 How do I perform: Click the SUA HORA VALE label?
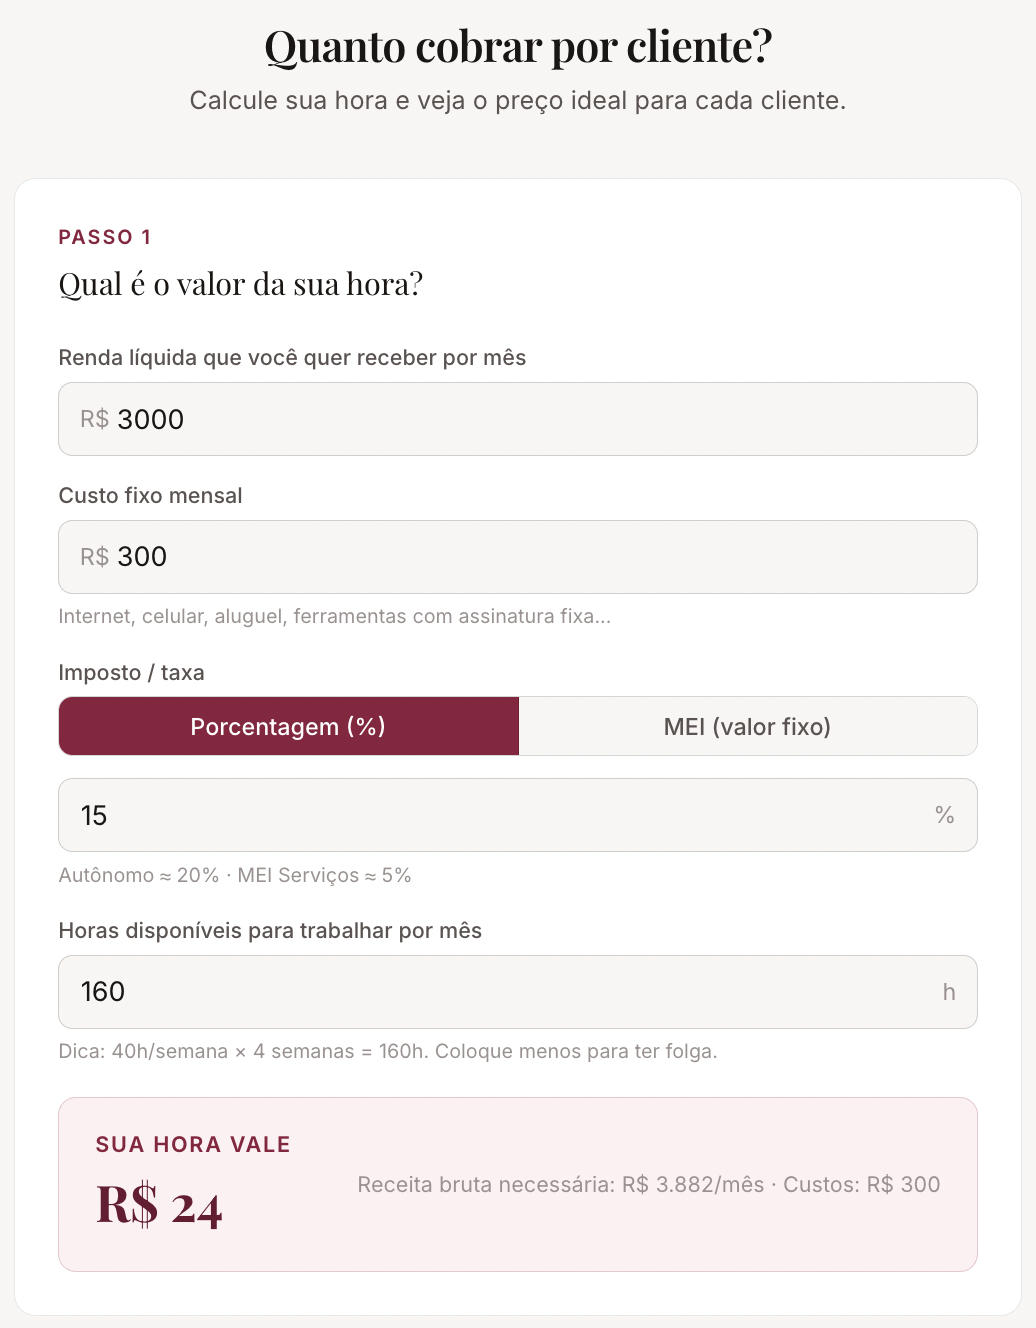tap(193, 1145)
